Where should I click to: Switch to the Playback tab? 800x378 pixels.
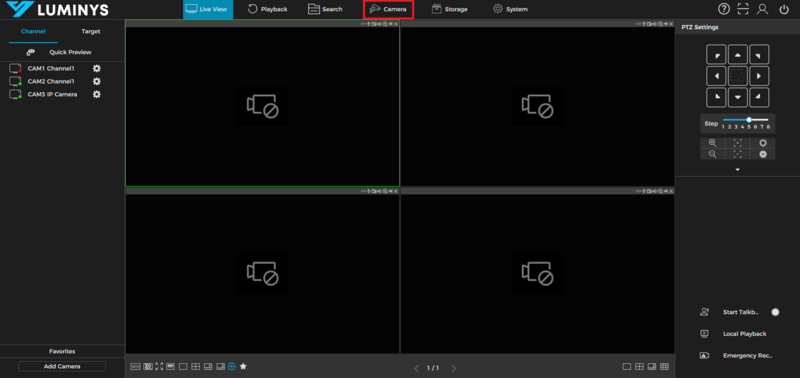tap(268, 9)
